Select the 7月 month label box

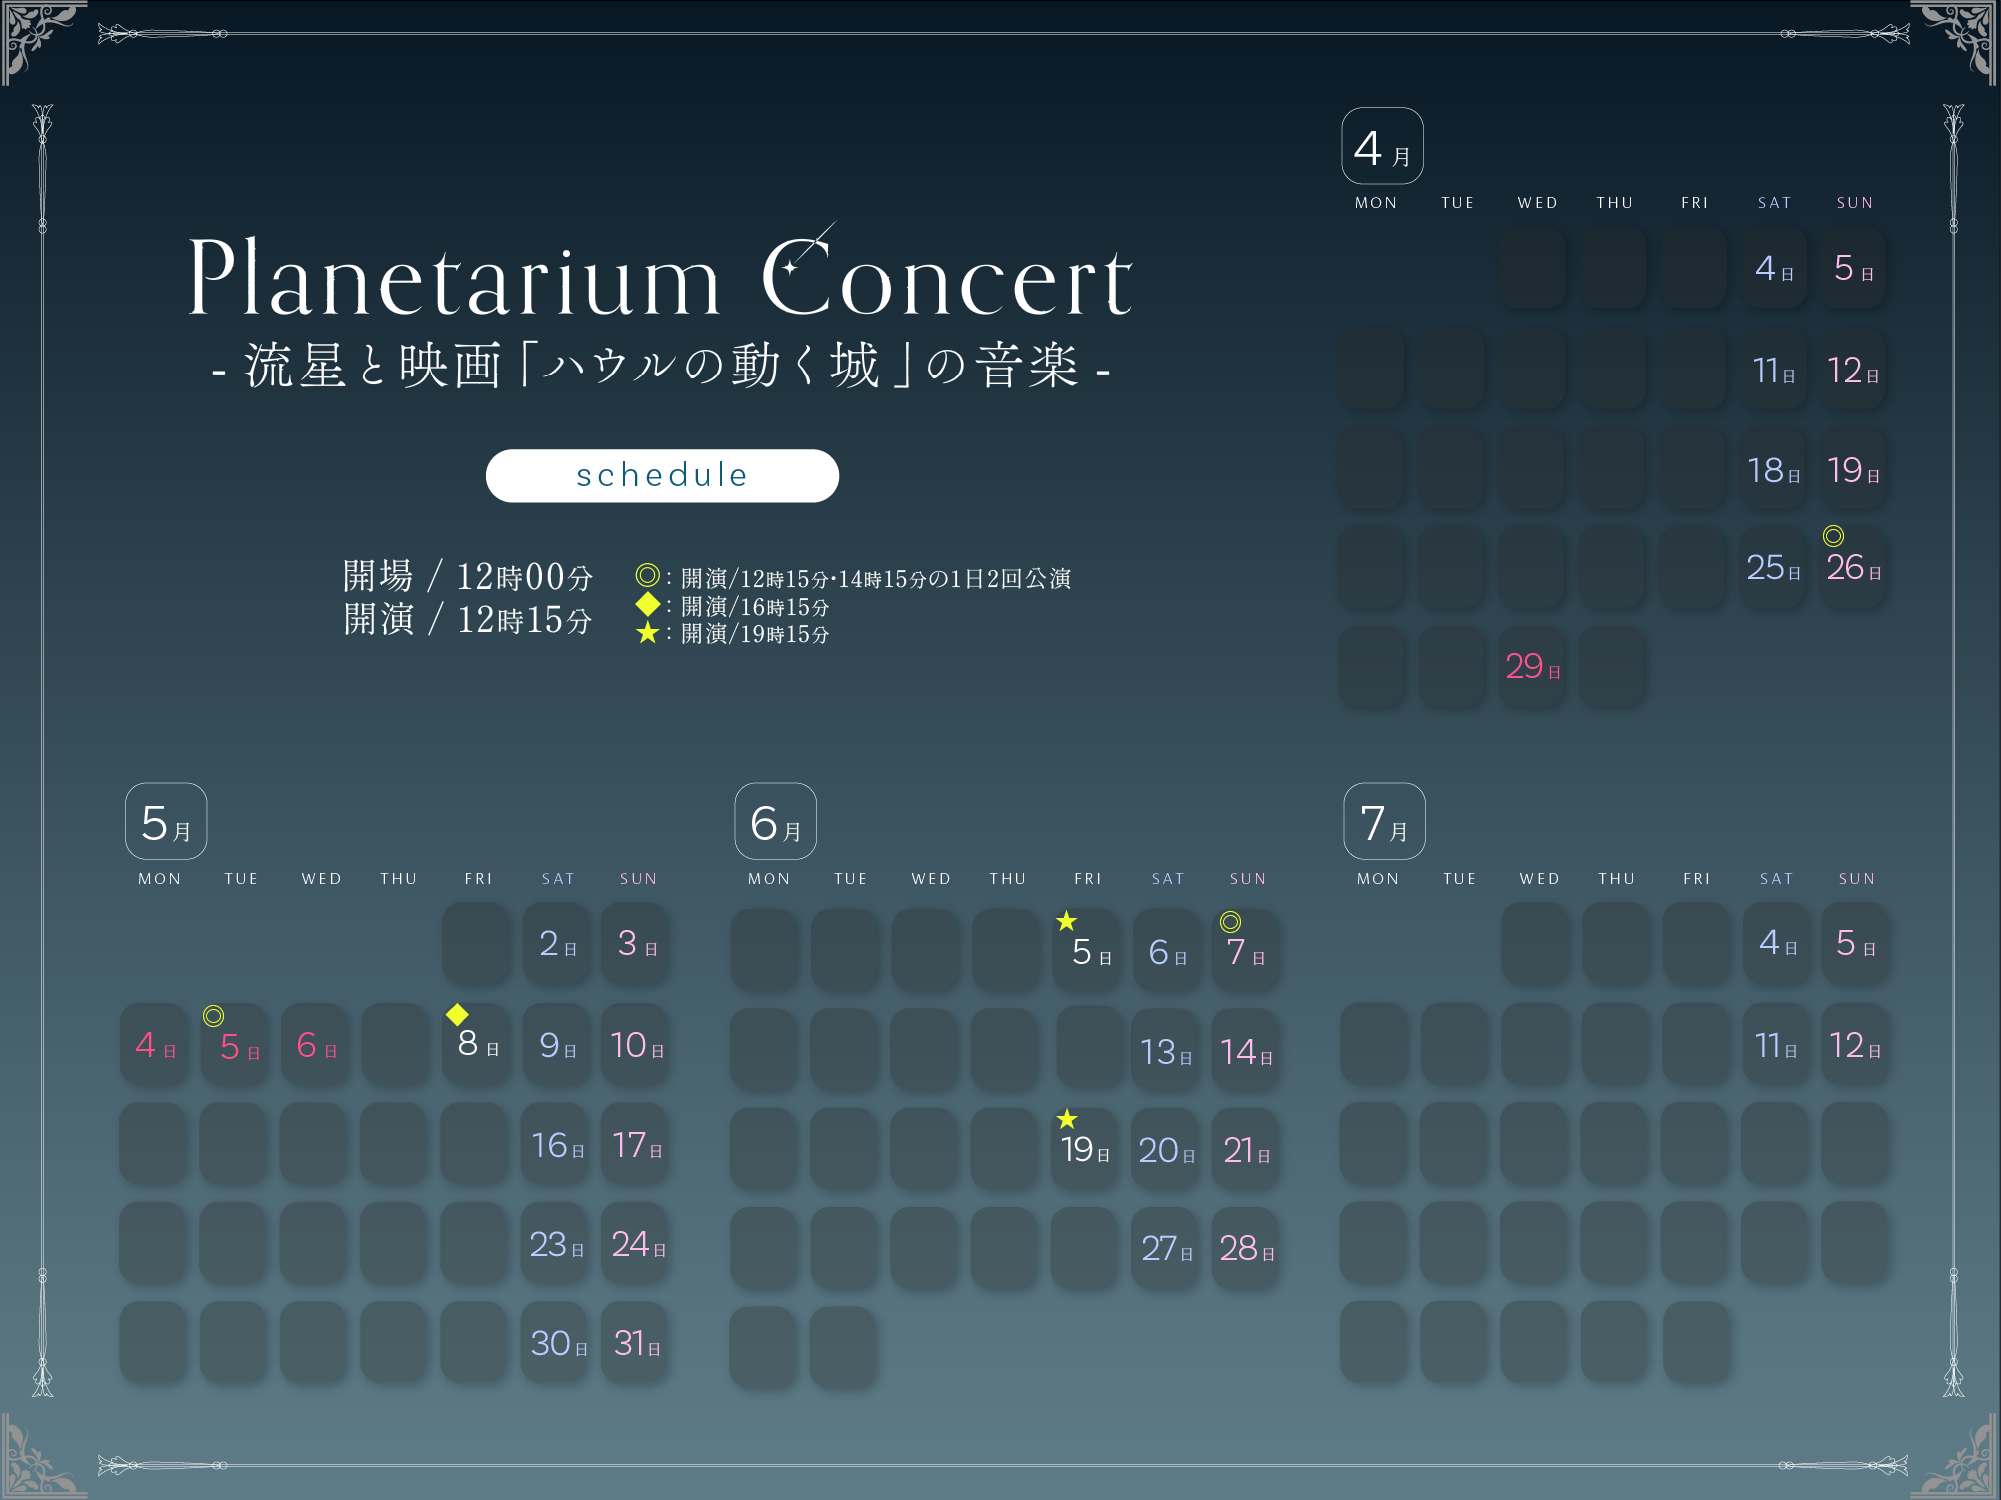1384,822
